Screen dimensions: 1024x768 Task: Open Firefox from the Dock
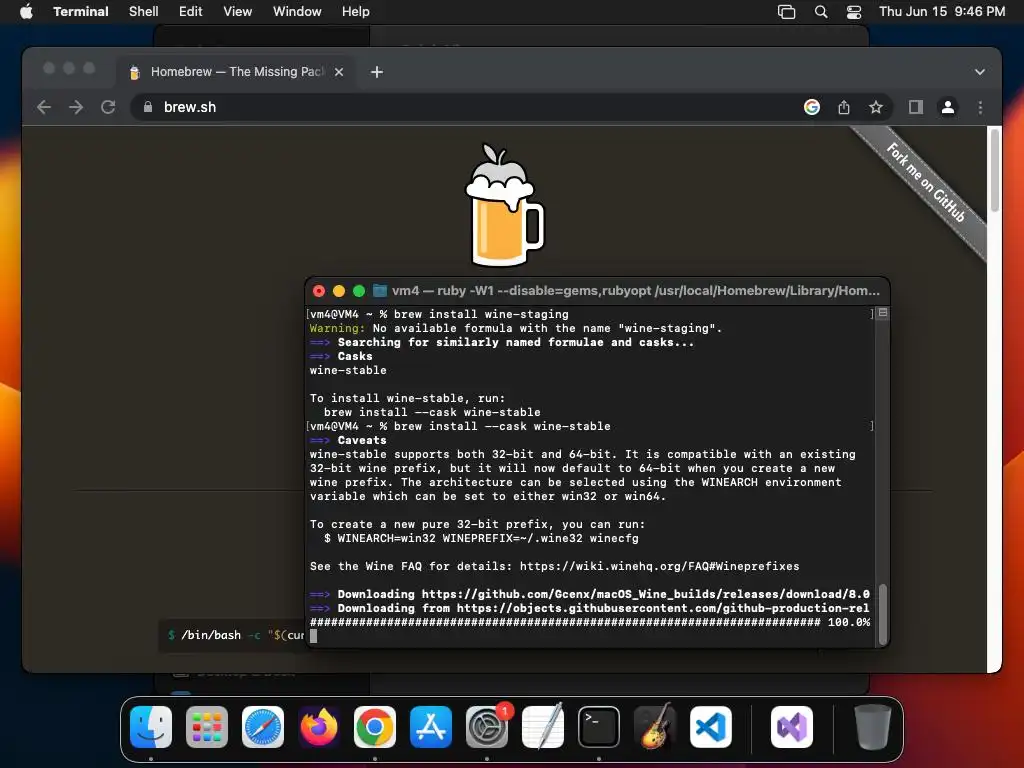pos(319,727)
